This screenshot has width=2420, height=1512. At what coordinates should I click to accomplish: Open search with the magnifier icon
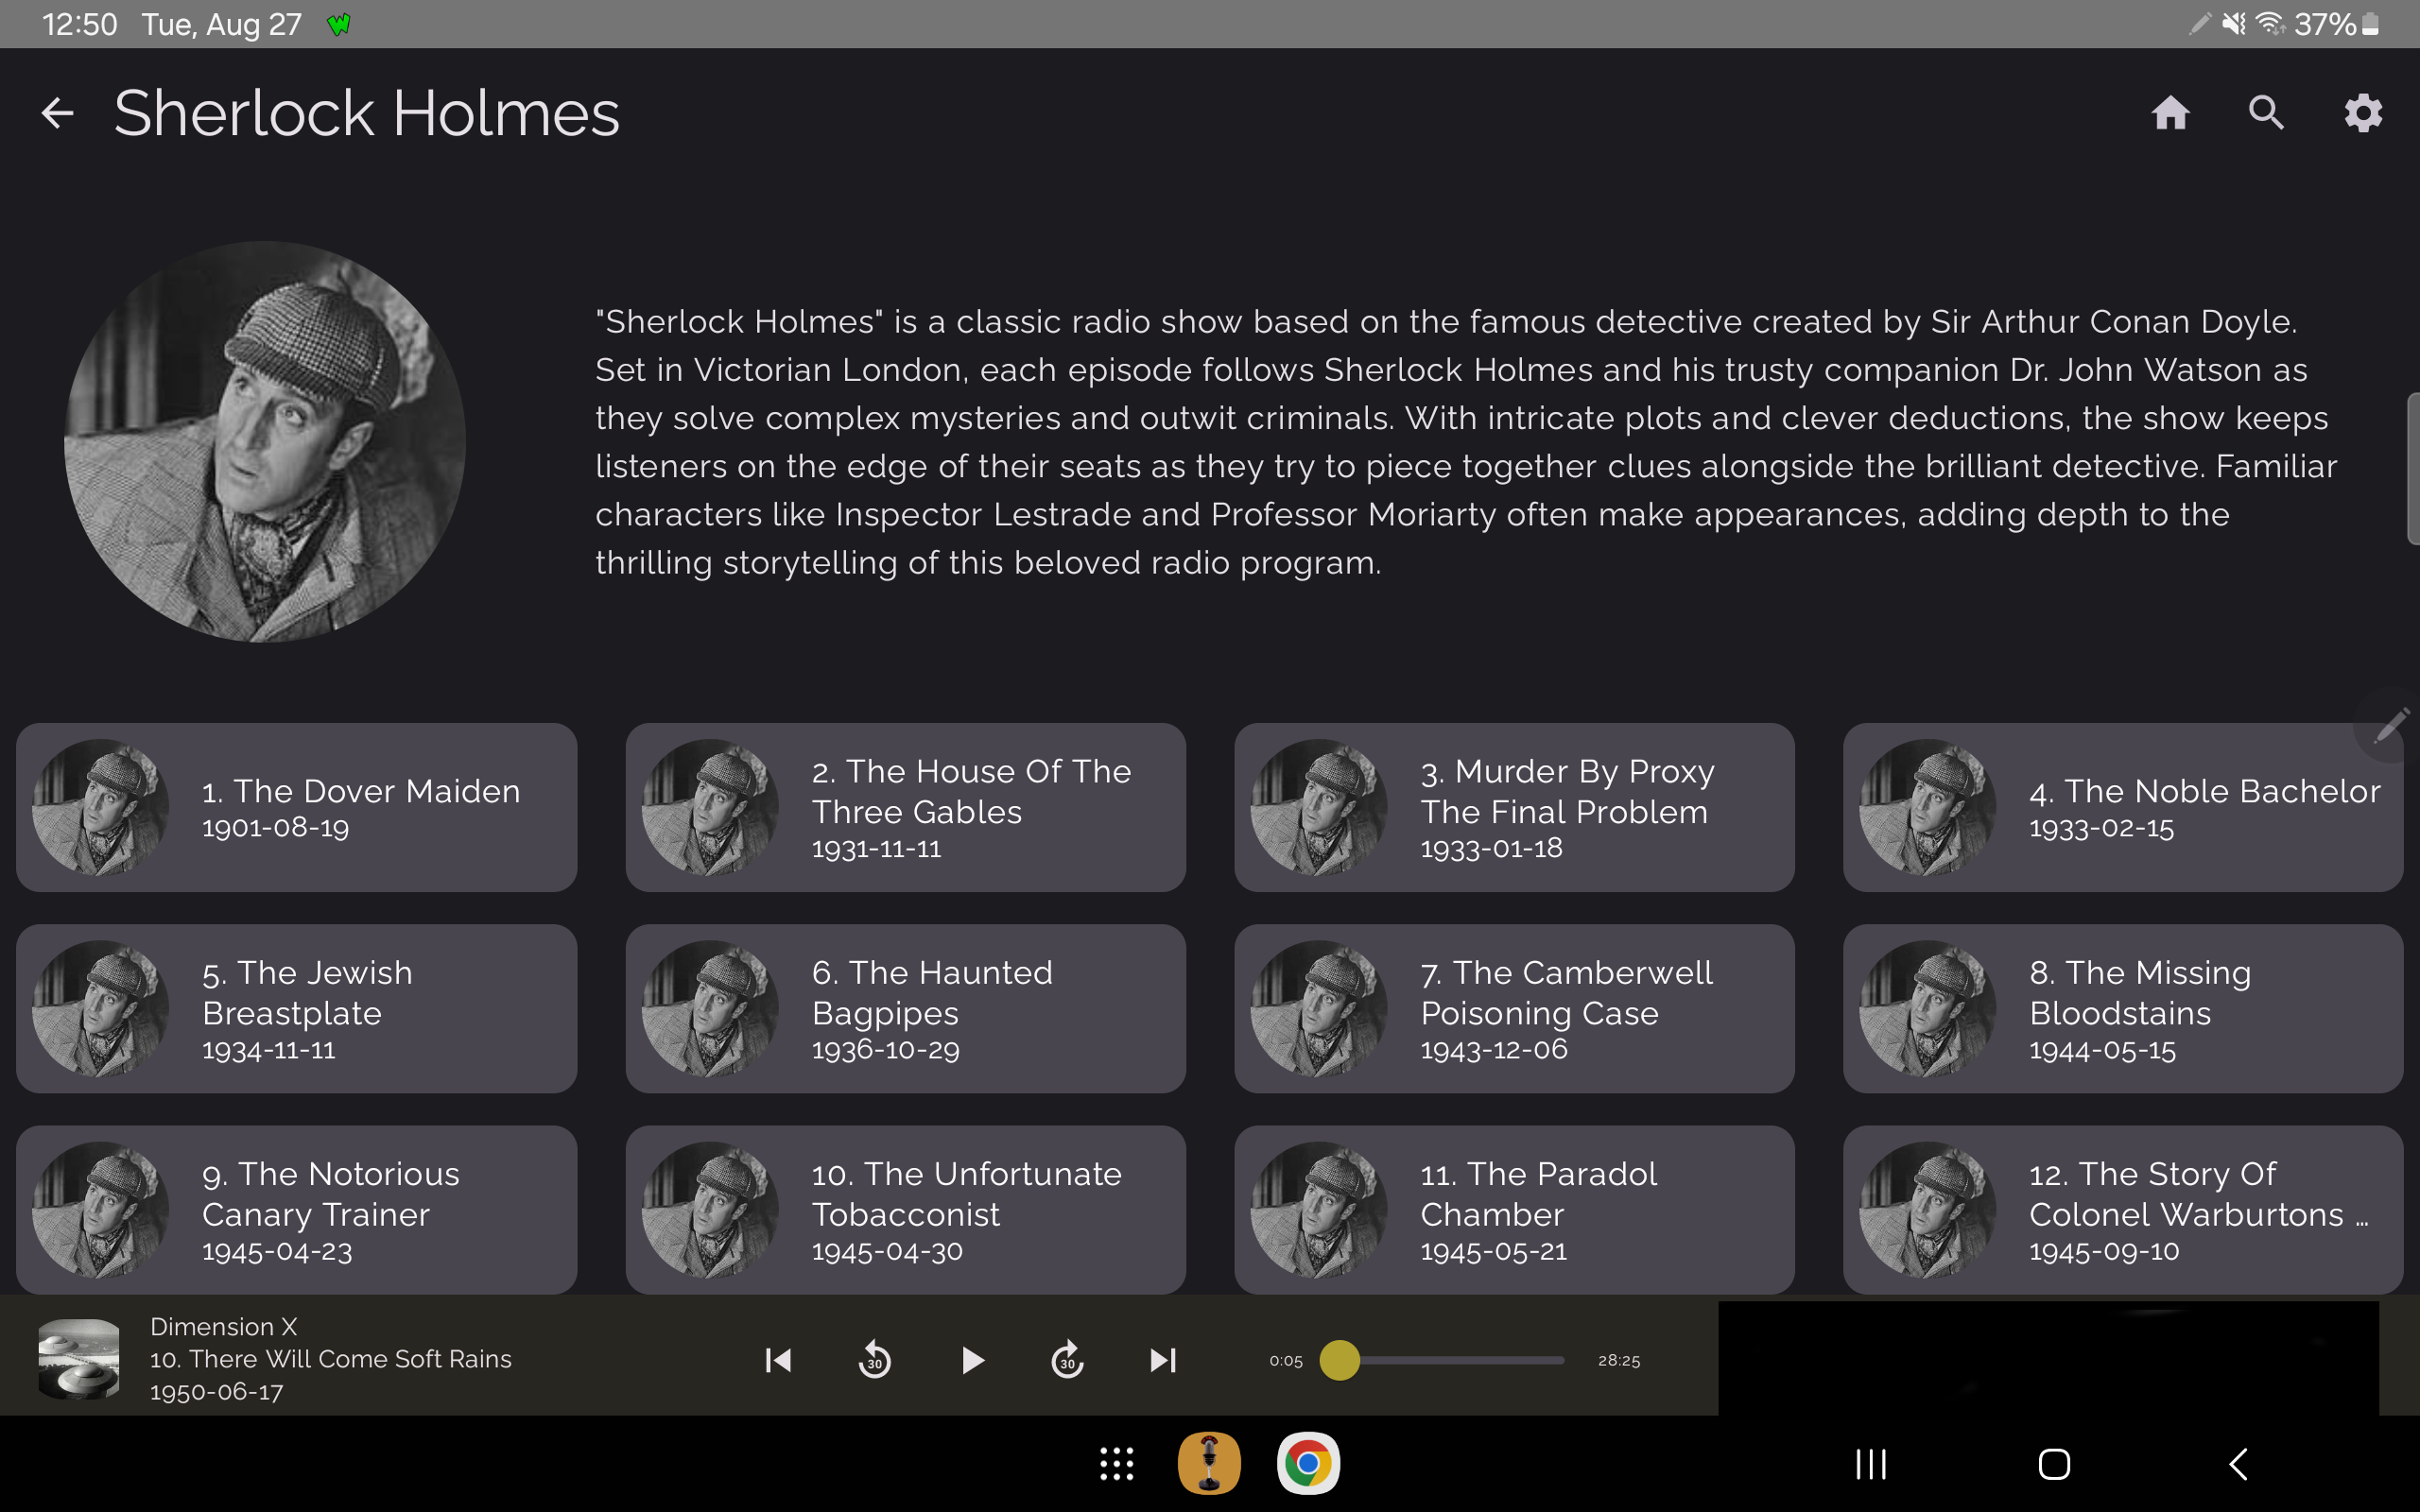tap(2265, 113)
